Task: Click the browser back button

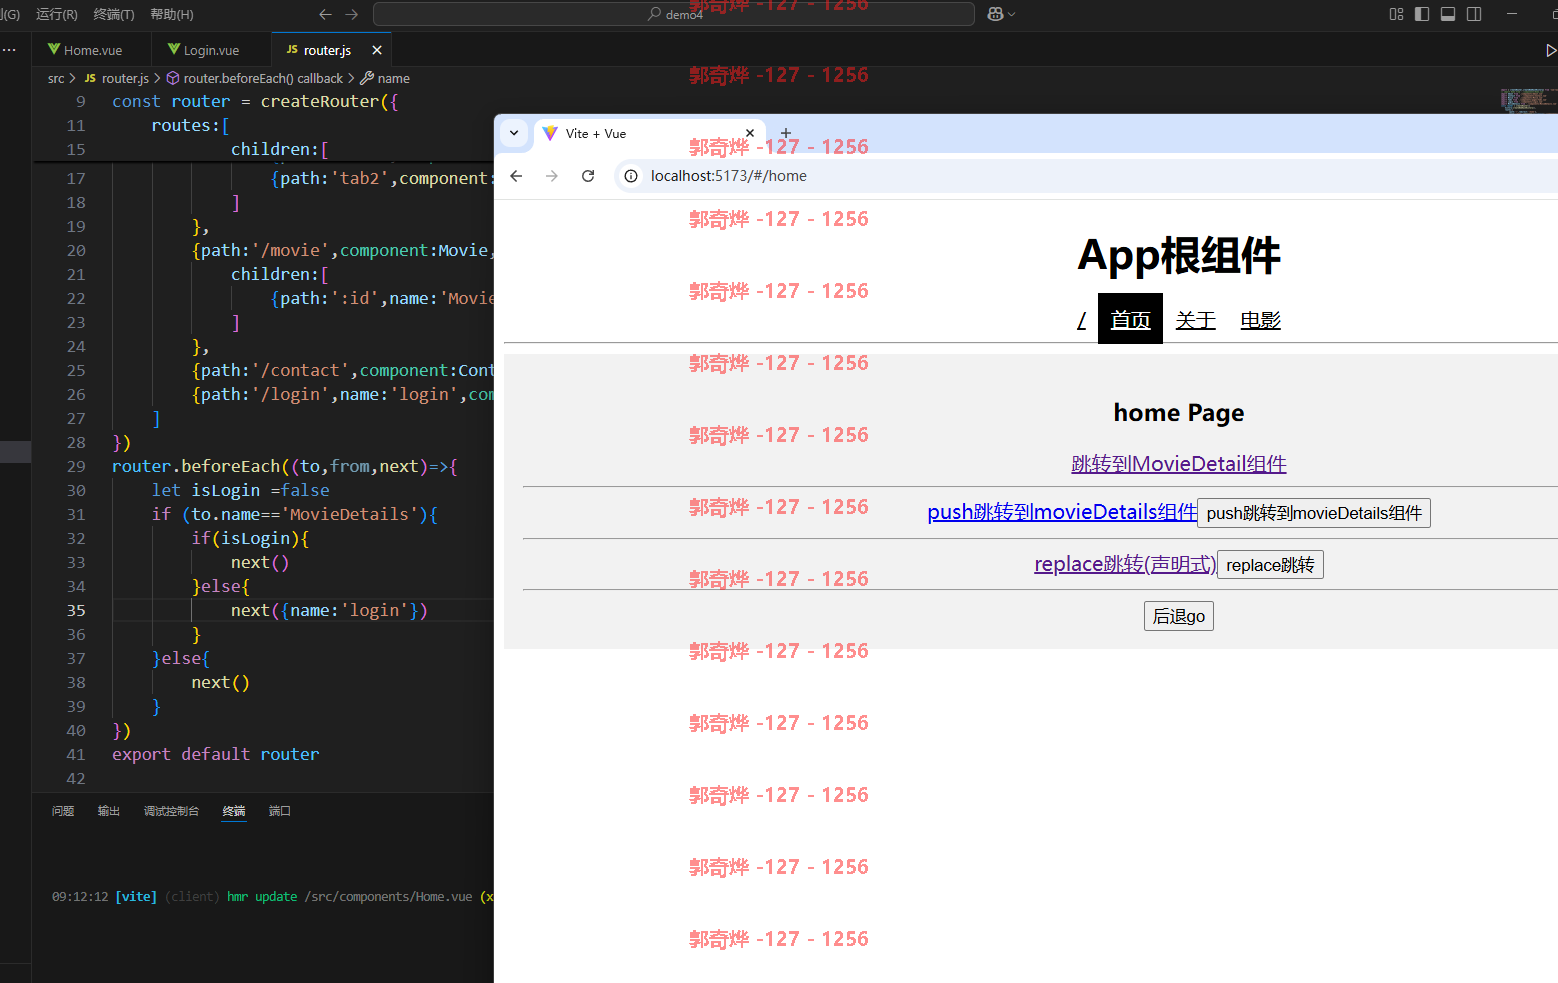Action: [516, 176]
